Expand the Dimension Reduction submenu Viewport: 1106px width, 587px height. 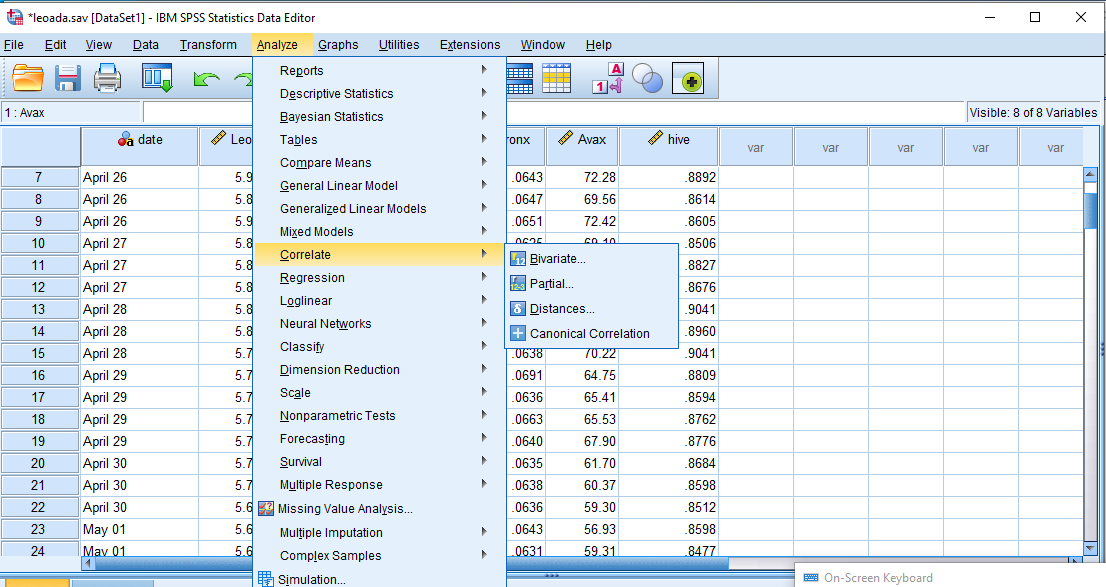pos(379,370)
